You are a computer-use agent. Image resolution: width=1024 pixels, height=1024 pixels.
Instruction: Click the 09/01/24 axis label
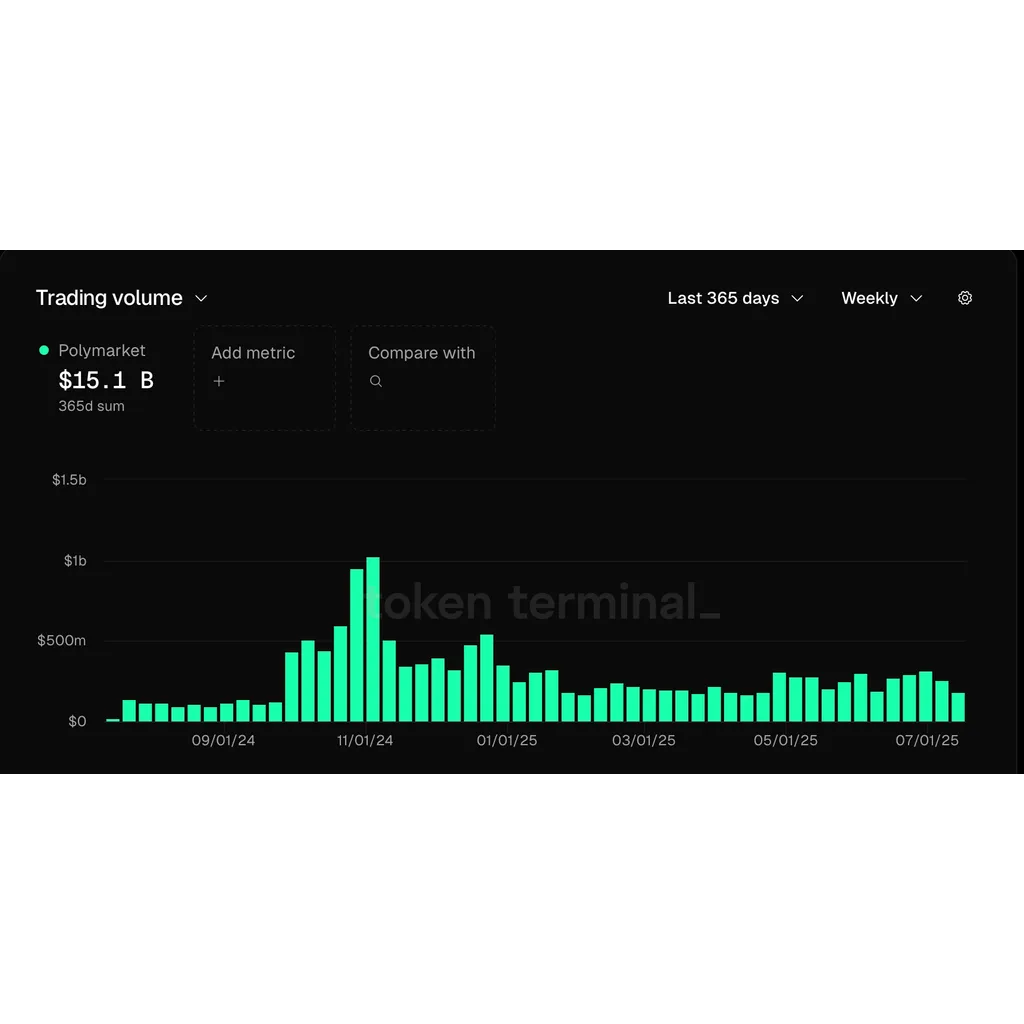pyautogui.click(x=223, y=741)
